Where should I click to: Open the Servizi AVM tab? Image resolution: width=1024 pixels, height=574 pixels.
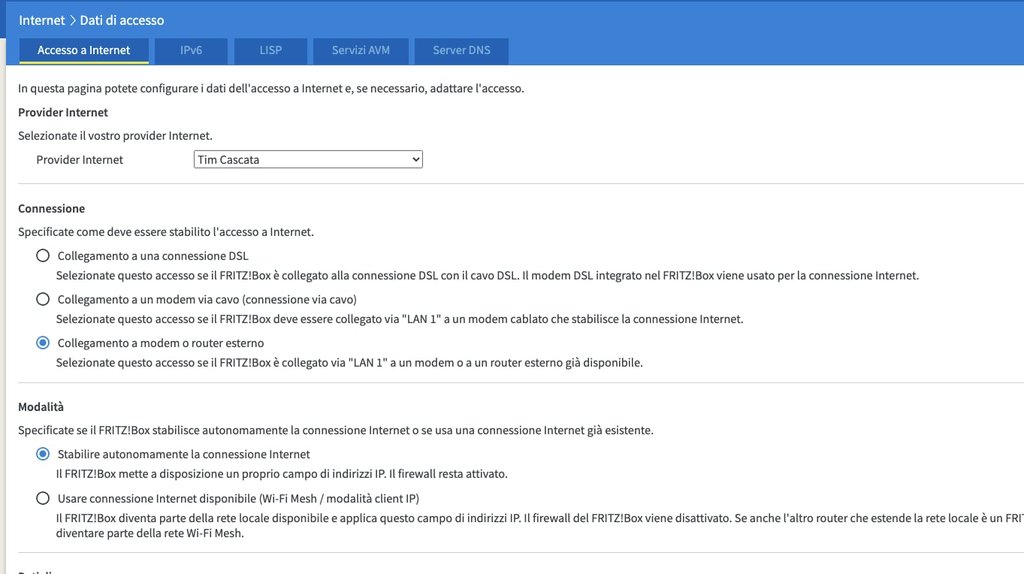361,50
